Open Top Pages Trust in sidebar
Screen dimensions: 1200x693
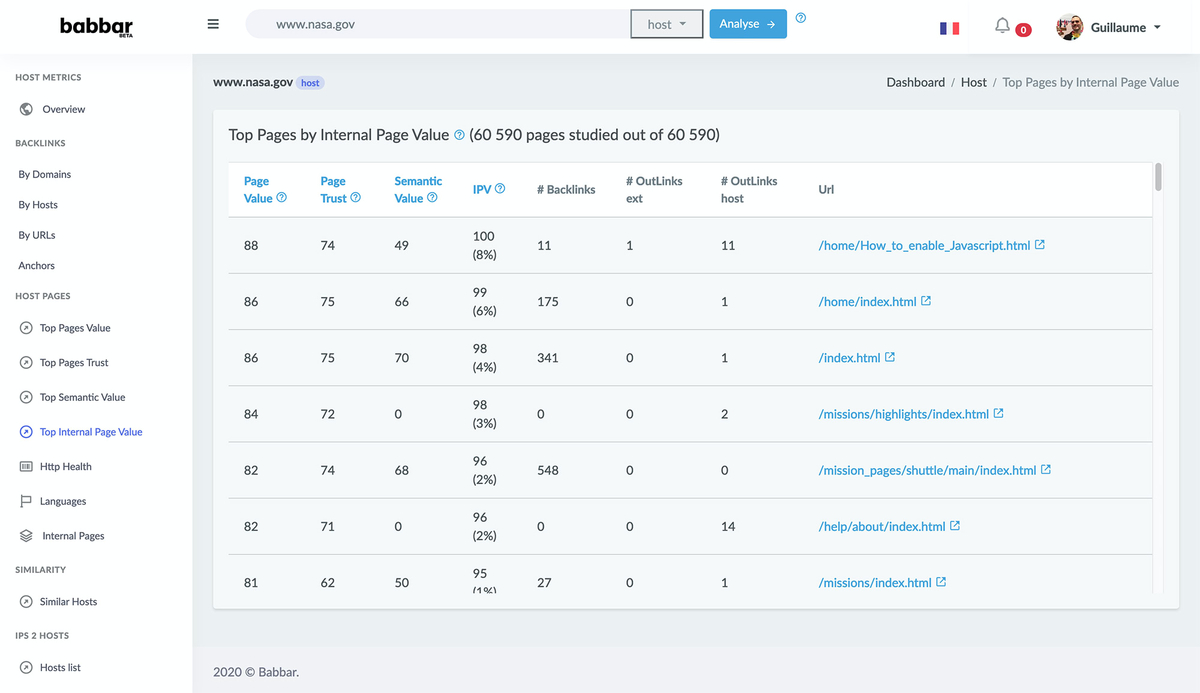point(74,363)
